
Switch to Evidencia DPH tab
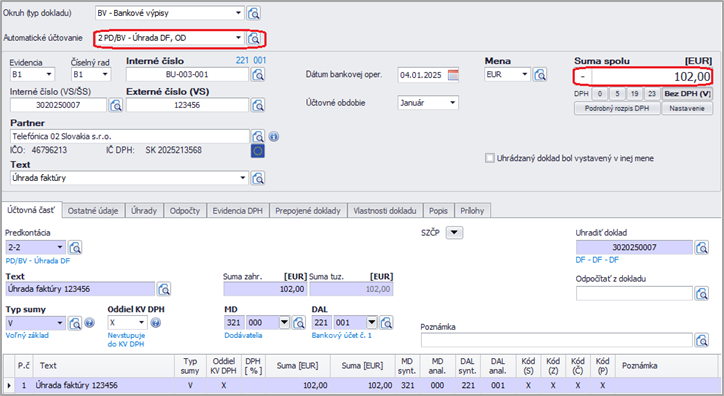pyautogui.click(x=238, y=211)
